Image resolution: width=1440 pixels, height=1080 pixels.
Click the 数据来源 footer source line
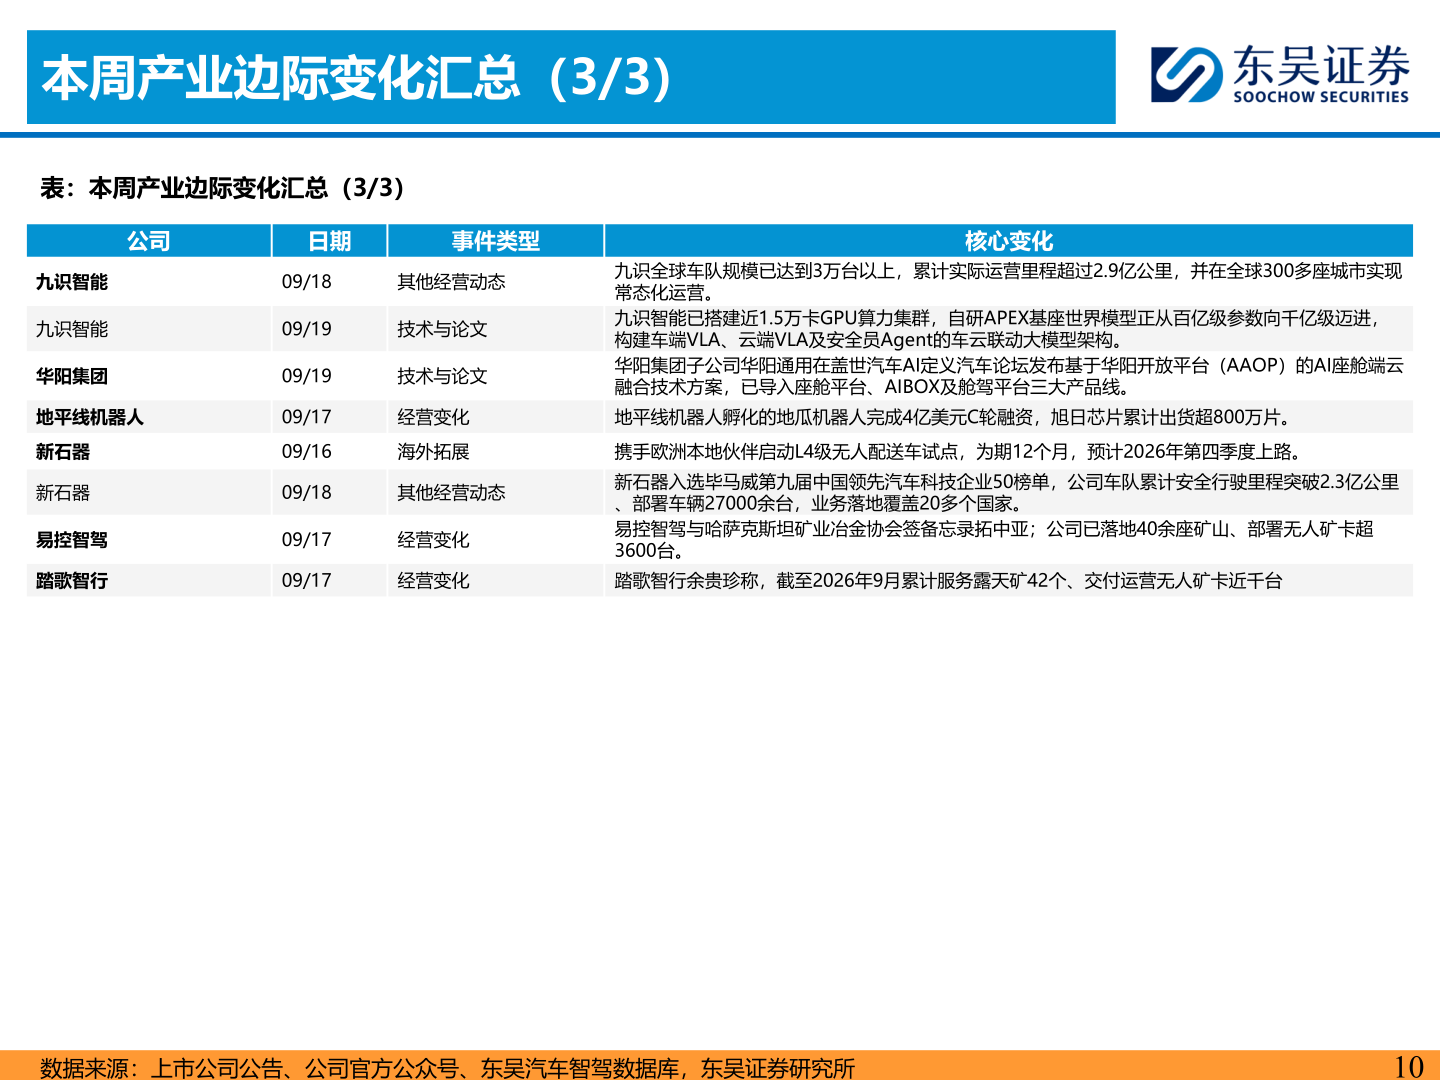click(448, 1068)
